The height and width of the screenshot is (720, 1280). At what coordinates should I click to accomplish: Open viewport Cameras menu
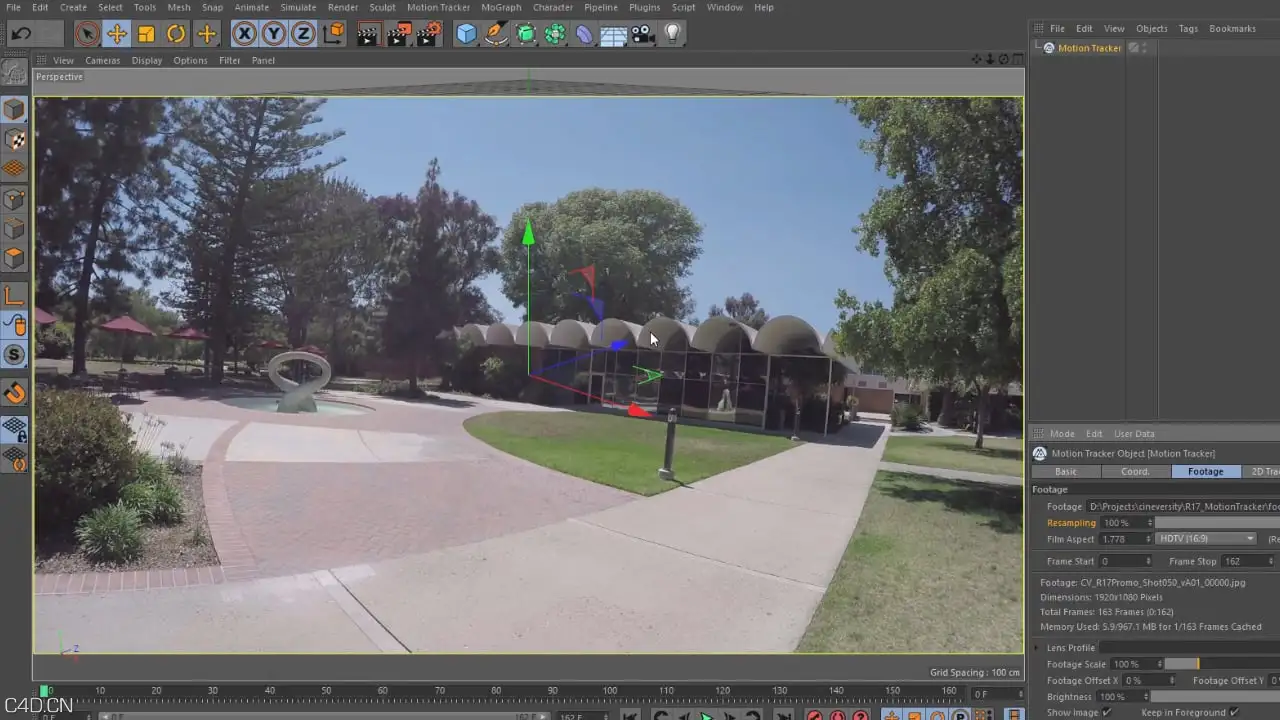(102, 60)
